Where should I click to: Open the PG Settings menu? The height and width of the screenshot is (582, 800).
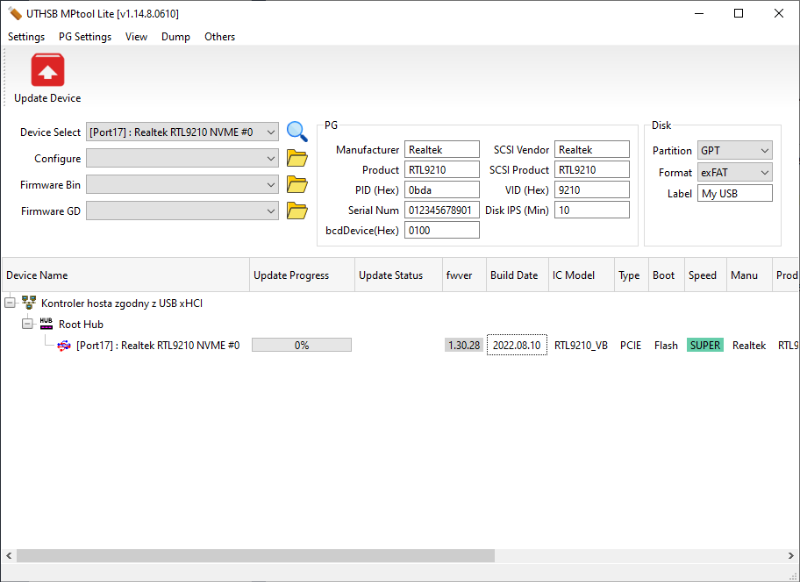coord(85,37)
